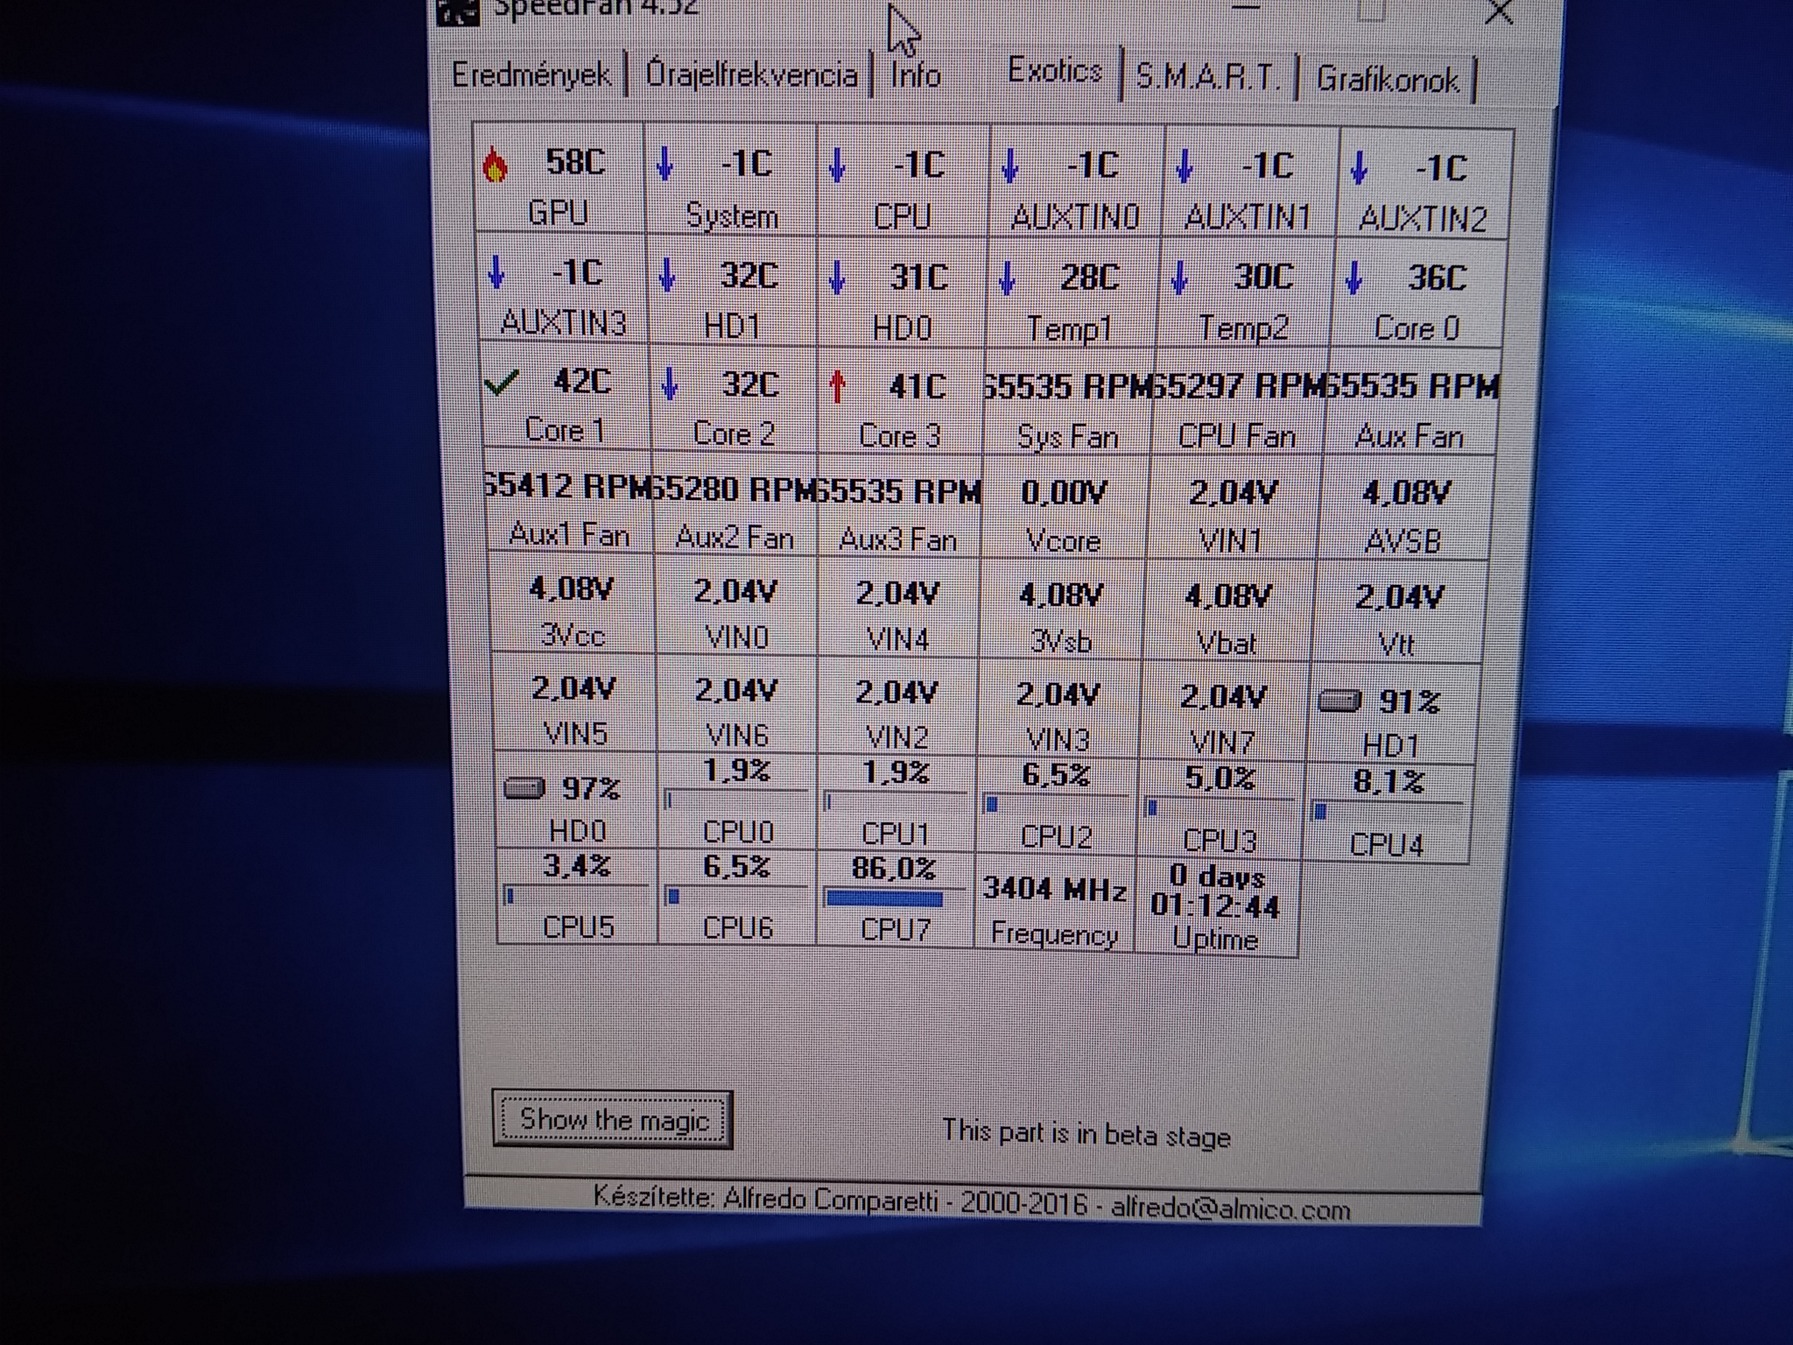This screenshot has width=1793, height=1345.
Task: Click the Core 3 red up-arrow icon
Action: pos(838,387)
